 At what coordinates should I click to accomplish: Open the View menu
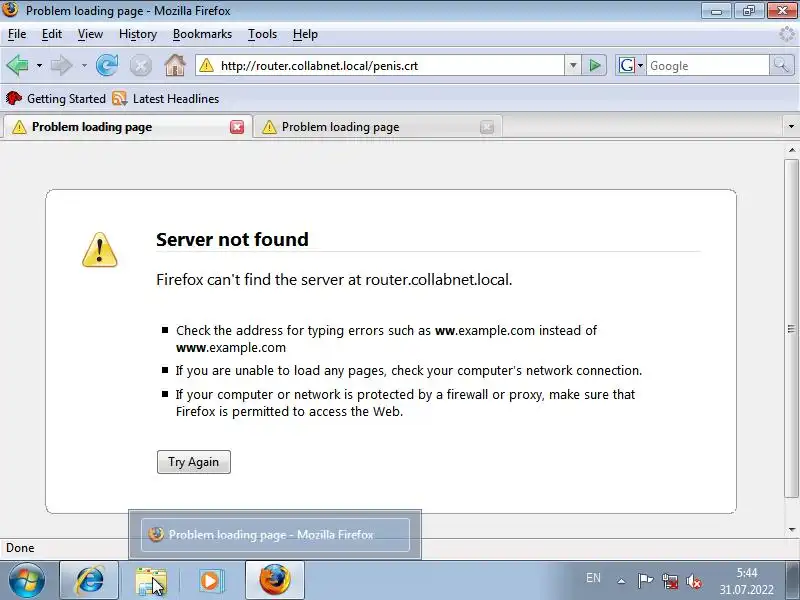[90, 34]
